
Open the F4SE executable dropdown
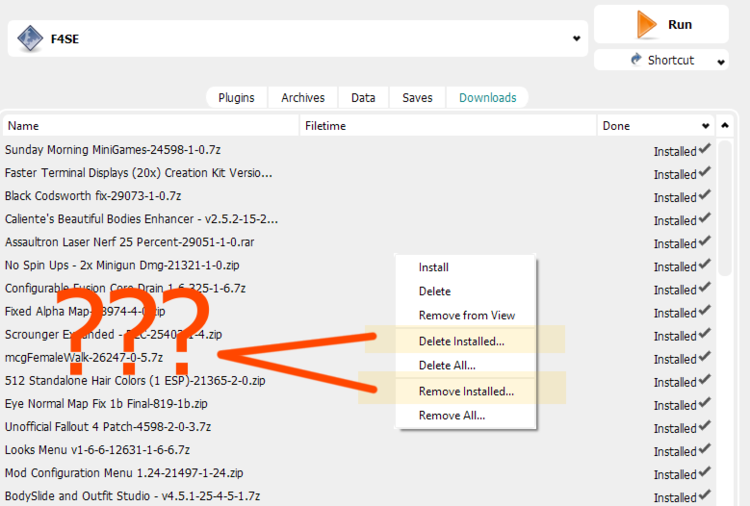tap(576, 39)
